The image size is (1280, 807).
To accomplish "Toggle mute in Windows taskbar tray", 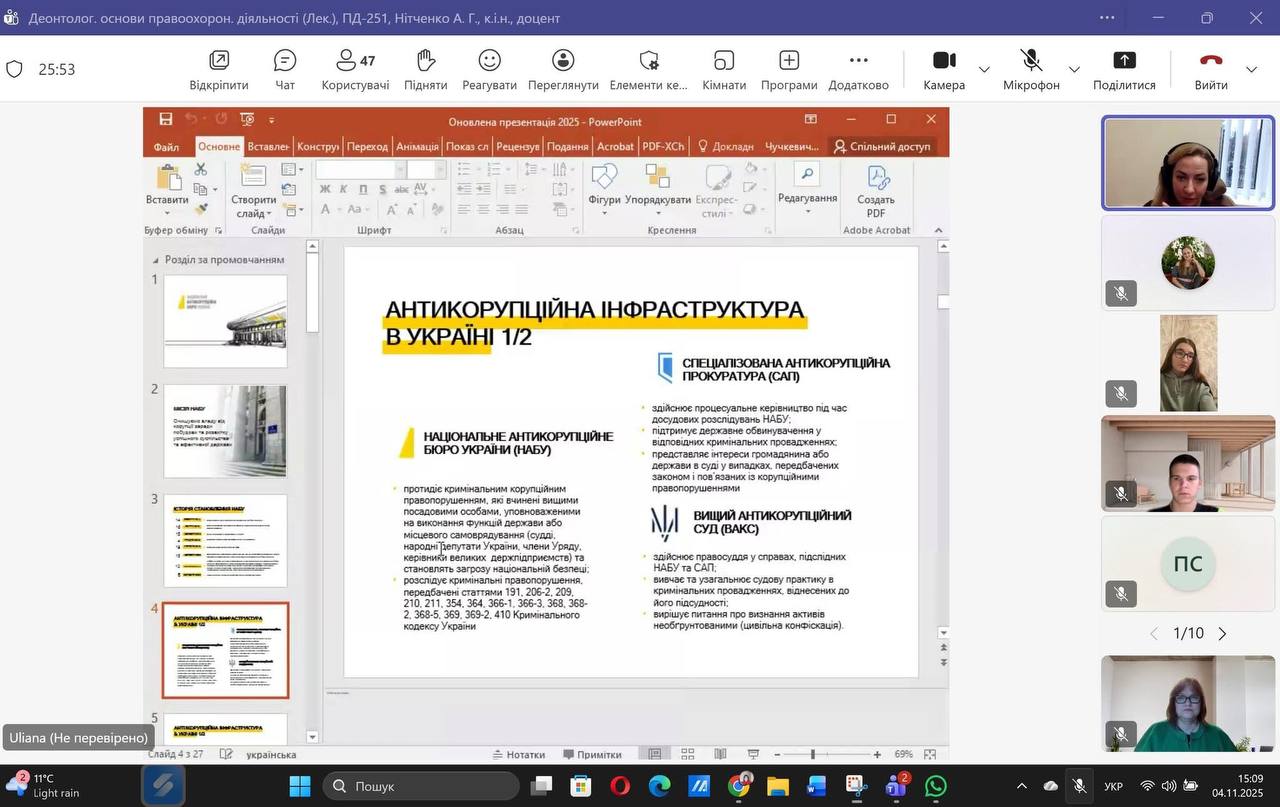I will coord(1079,786).
